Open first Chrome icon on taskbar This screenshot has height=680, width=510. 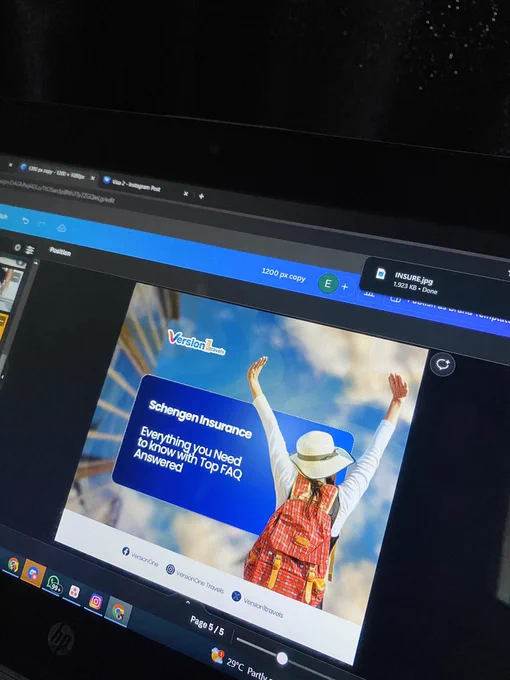[13, 565]
